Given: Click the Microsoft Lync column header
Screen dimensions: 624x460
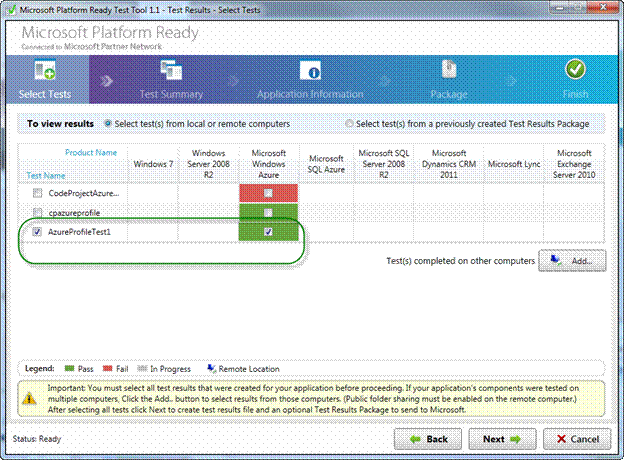Looking at the screenshot, I should click(514, 164).
